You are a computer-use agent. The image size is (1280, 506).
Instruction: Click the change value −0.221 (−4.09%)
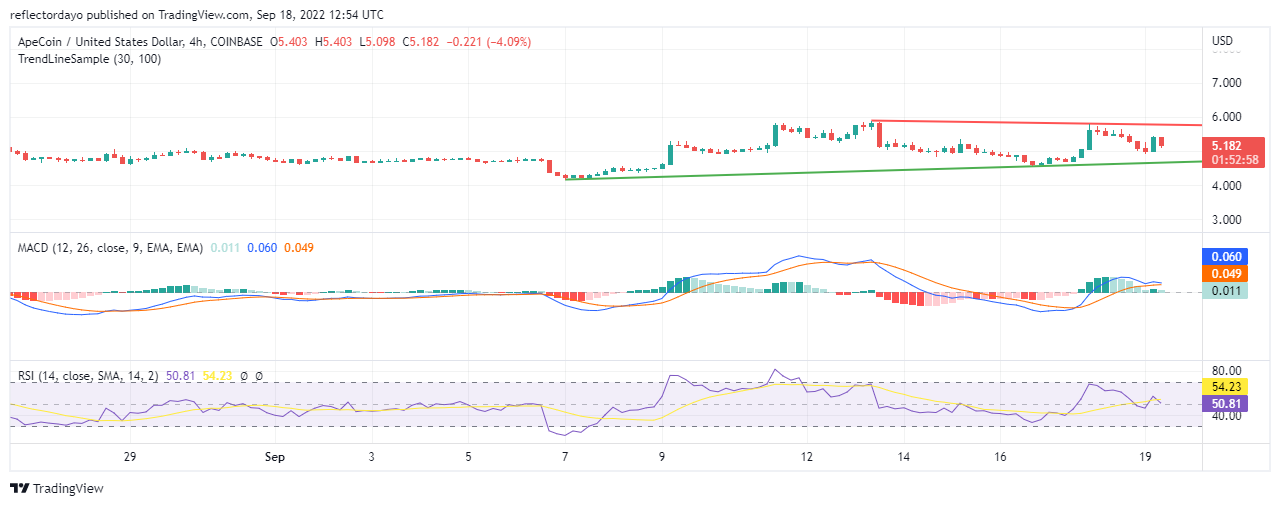(490, 42)
